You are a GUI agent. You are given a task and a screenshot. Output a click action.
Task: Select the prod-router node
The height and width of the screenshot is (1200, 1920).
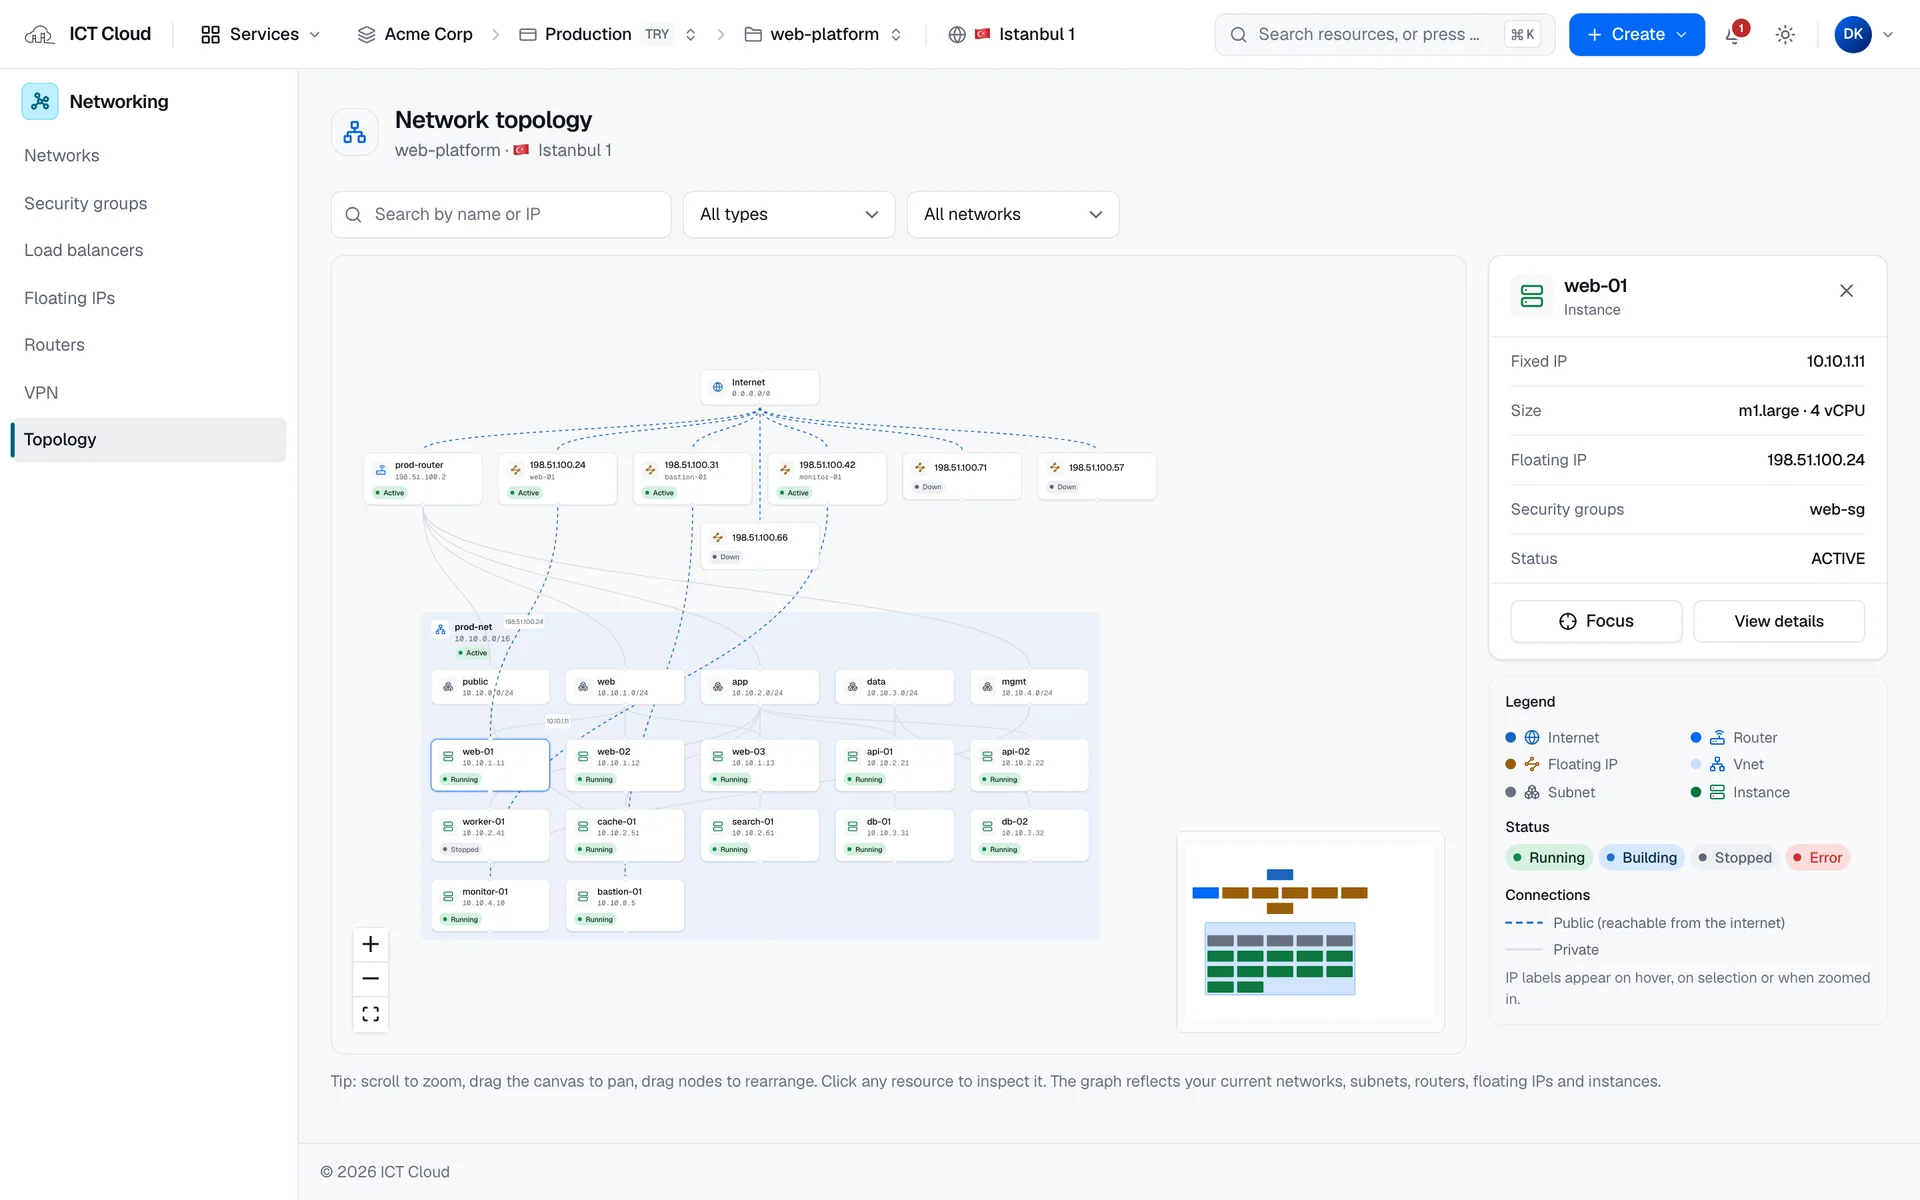(423, 478)
